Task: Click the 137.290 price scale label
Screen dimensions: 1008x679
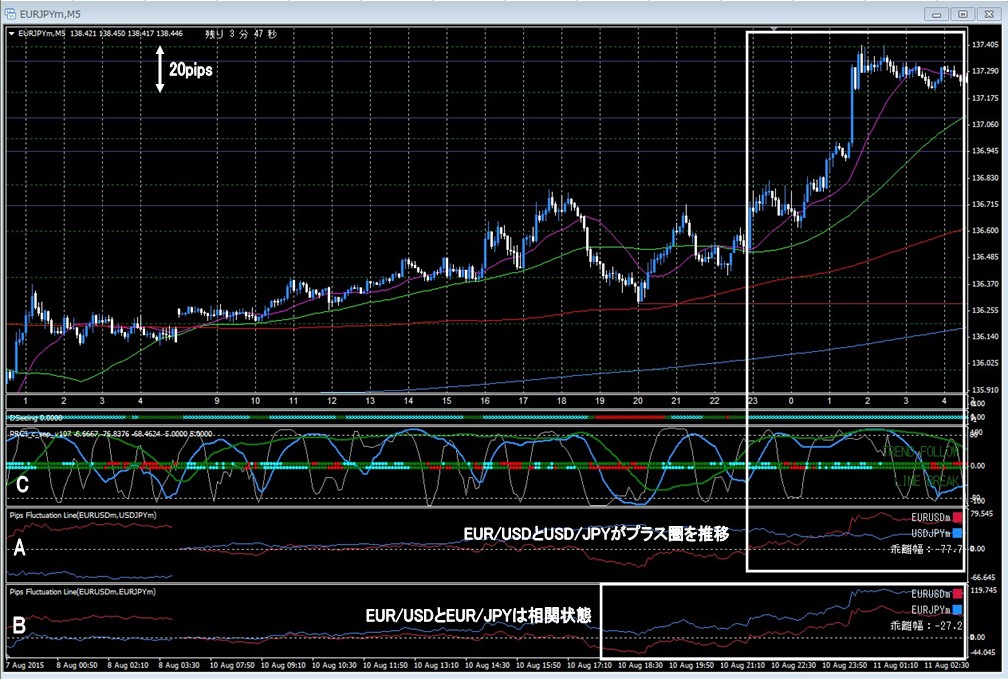Action: [x=984, y=71]
